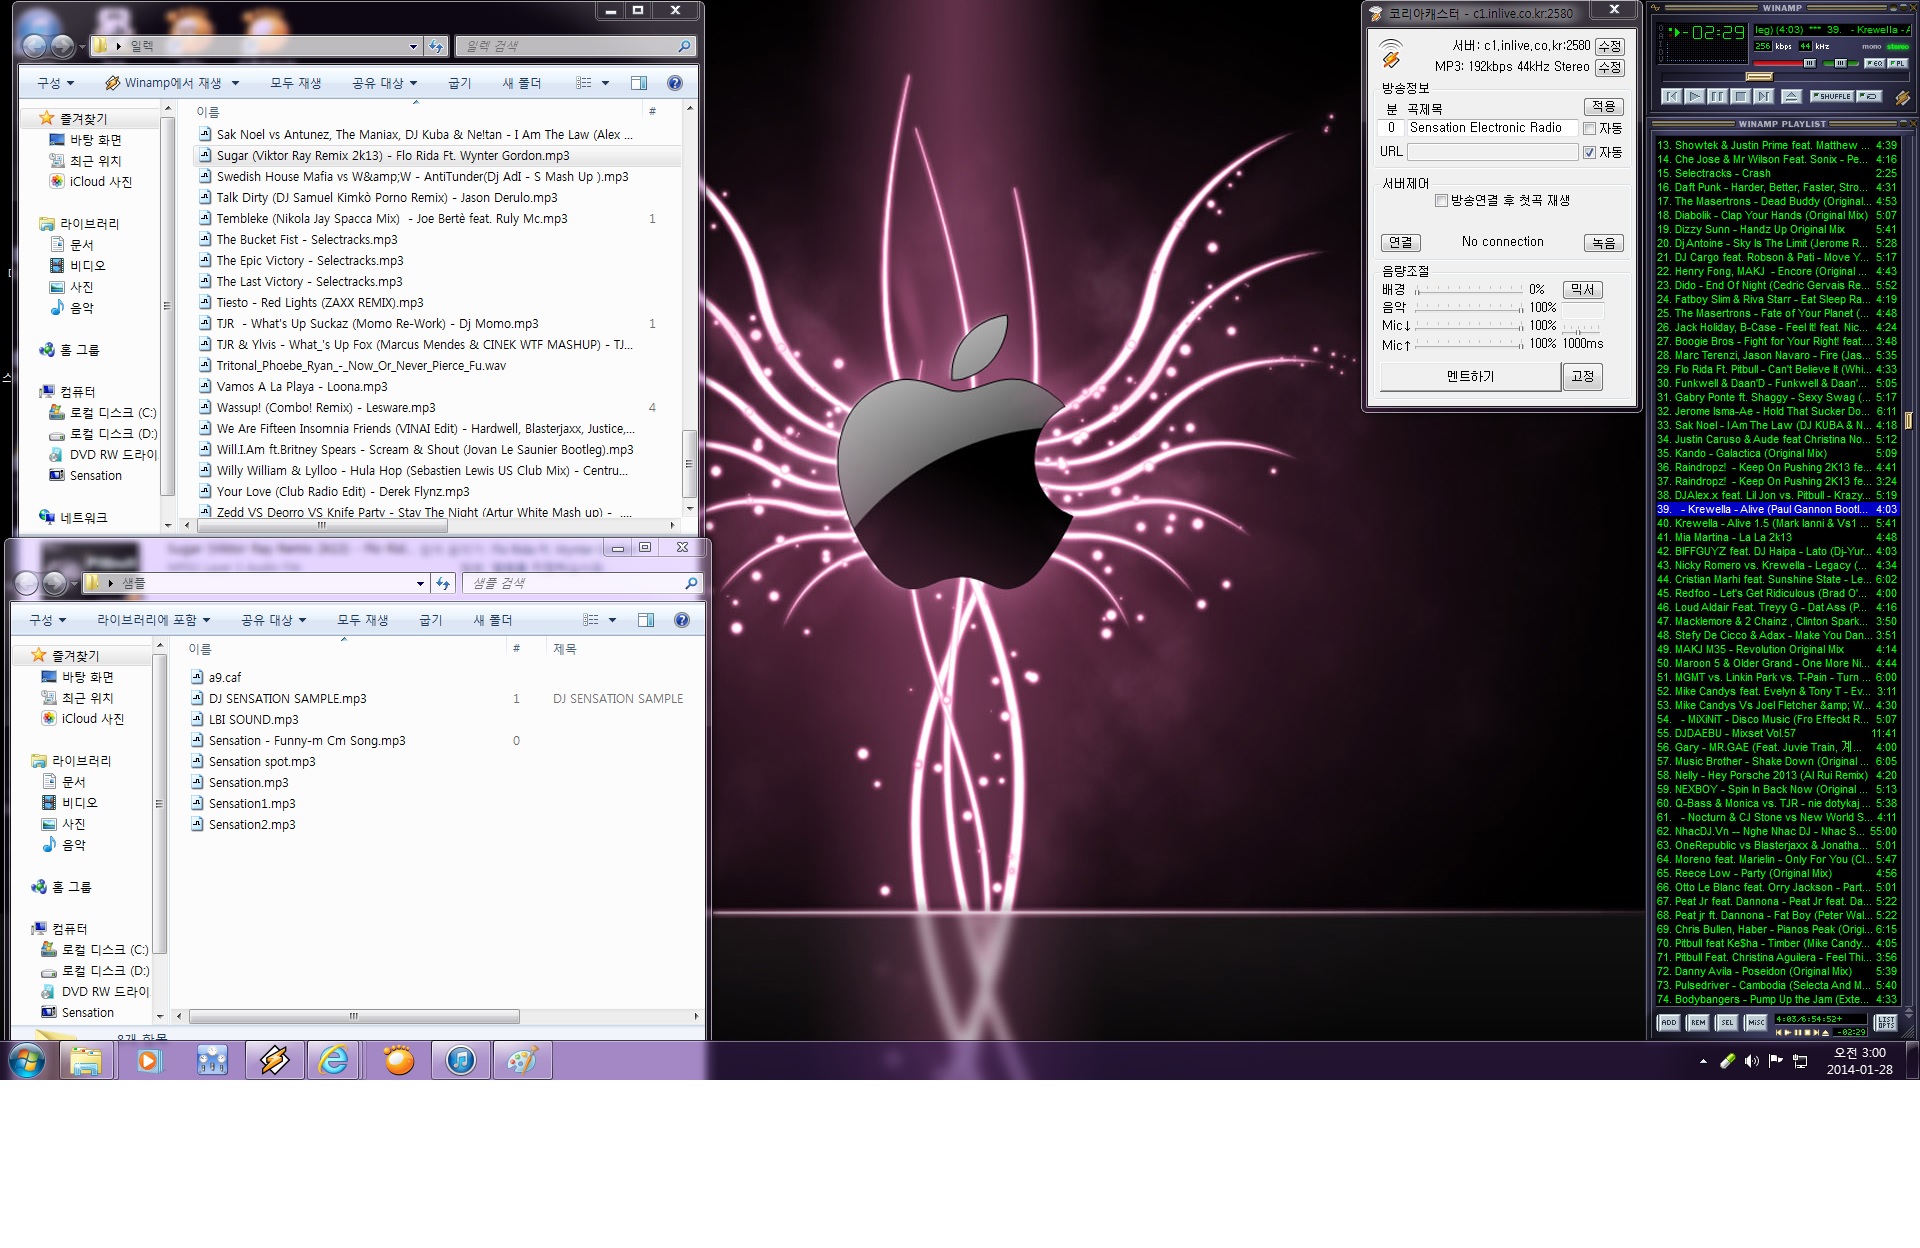Click 굽기 in 일렉 window toolbar
Screen dimensions: 1920x1248
click(x=460, y=83)
